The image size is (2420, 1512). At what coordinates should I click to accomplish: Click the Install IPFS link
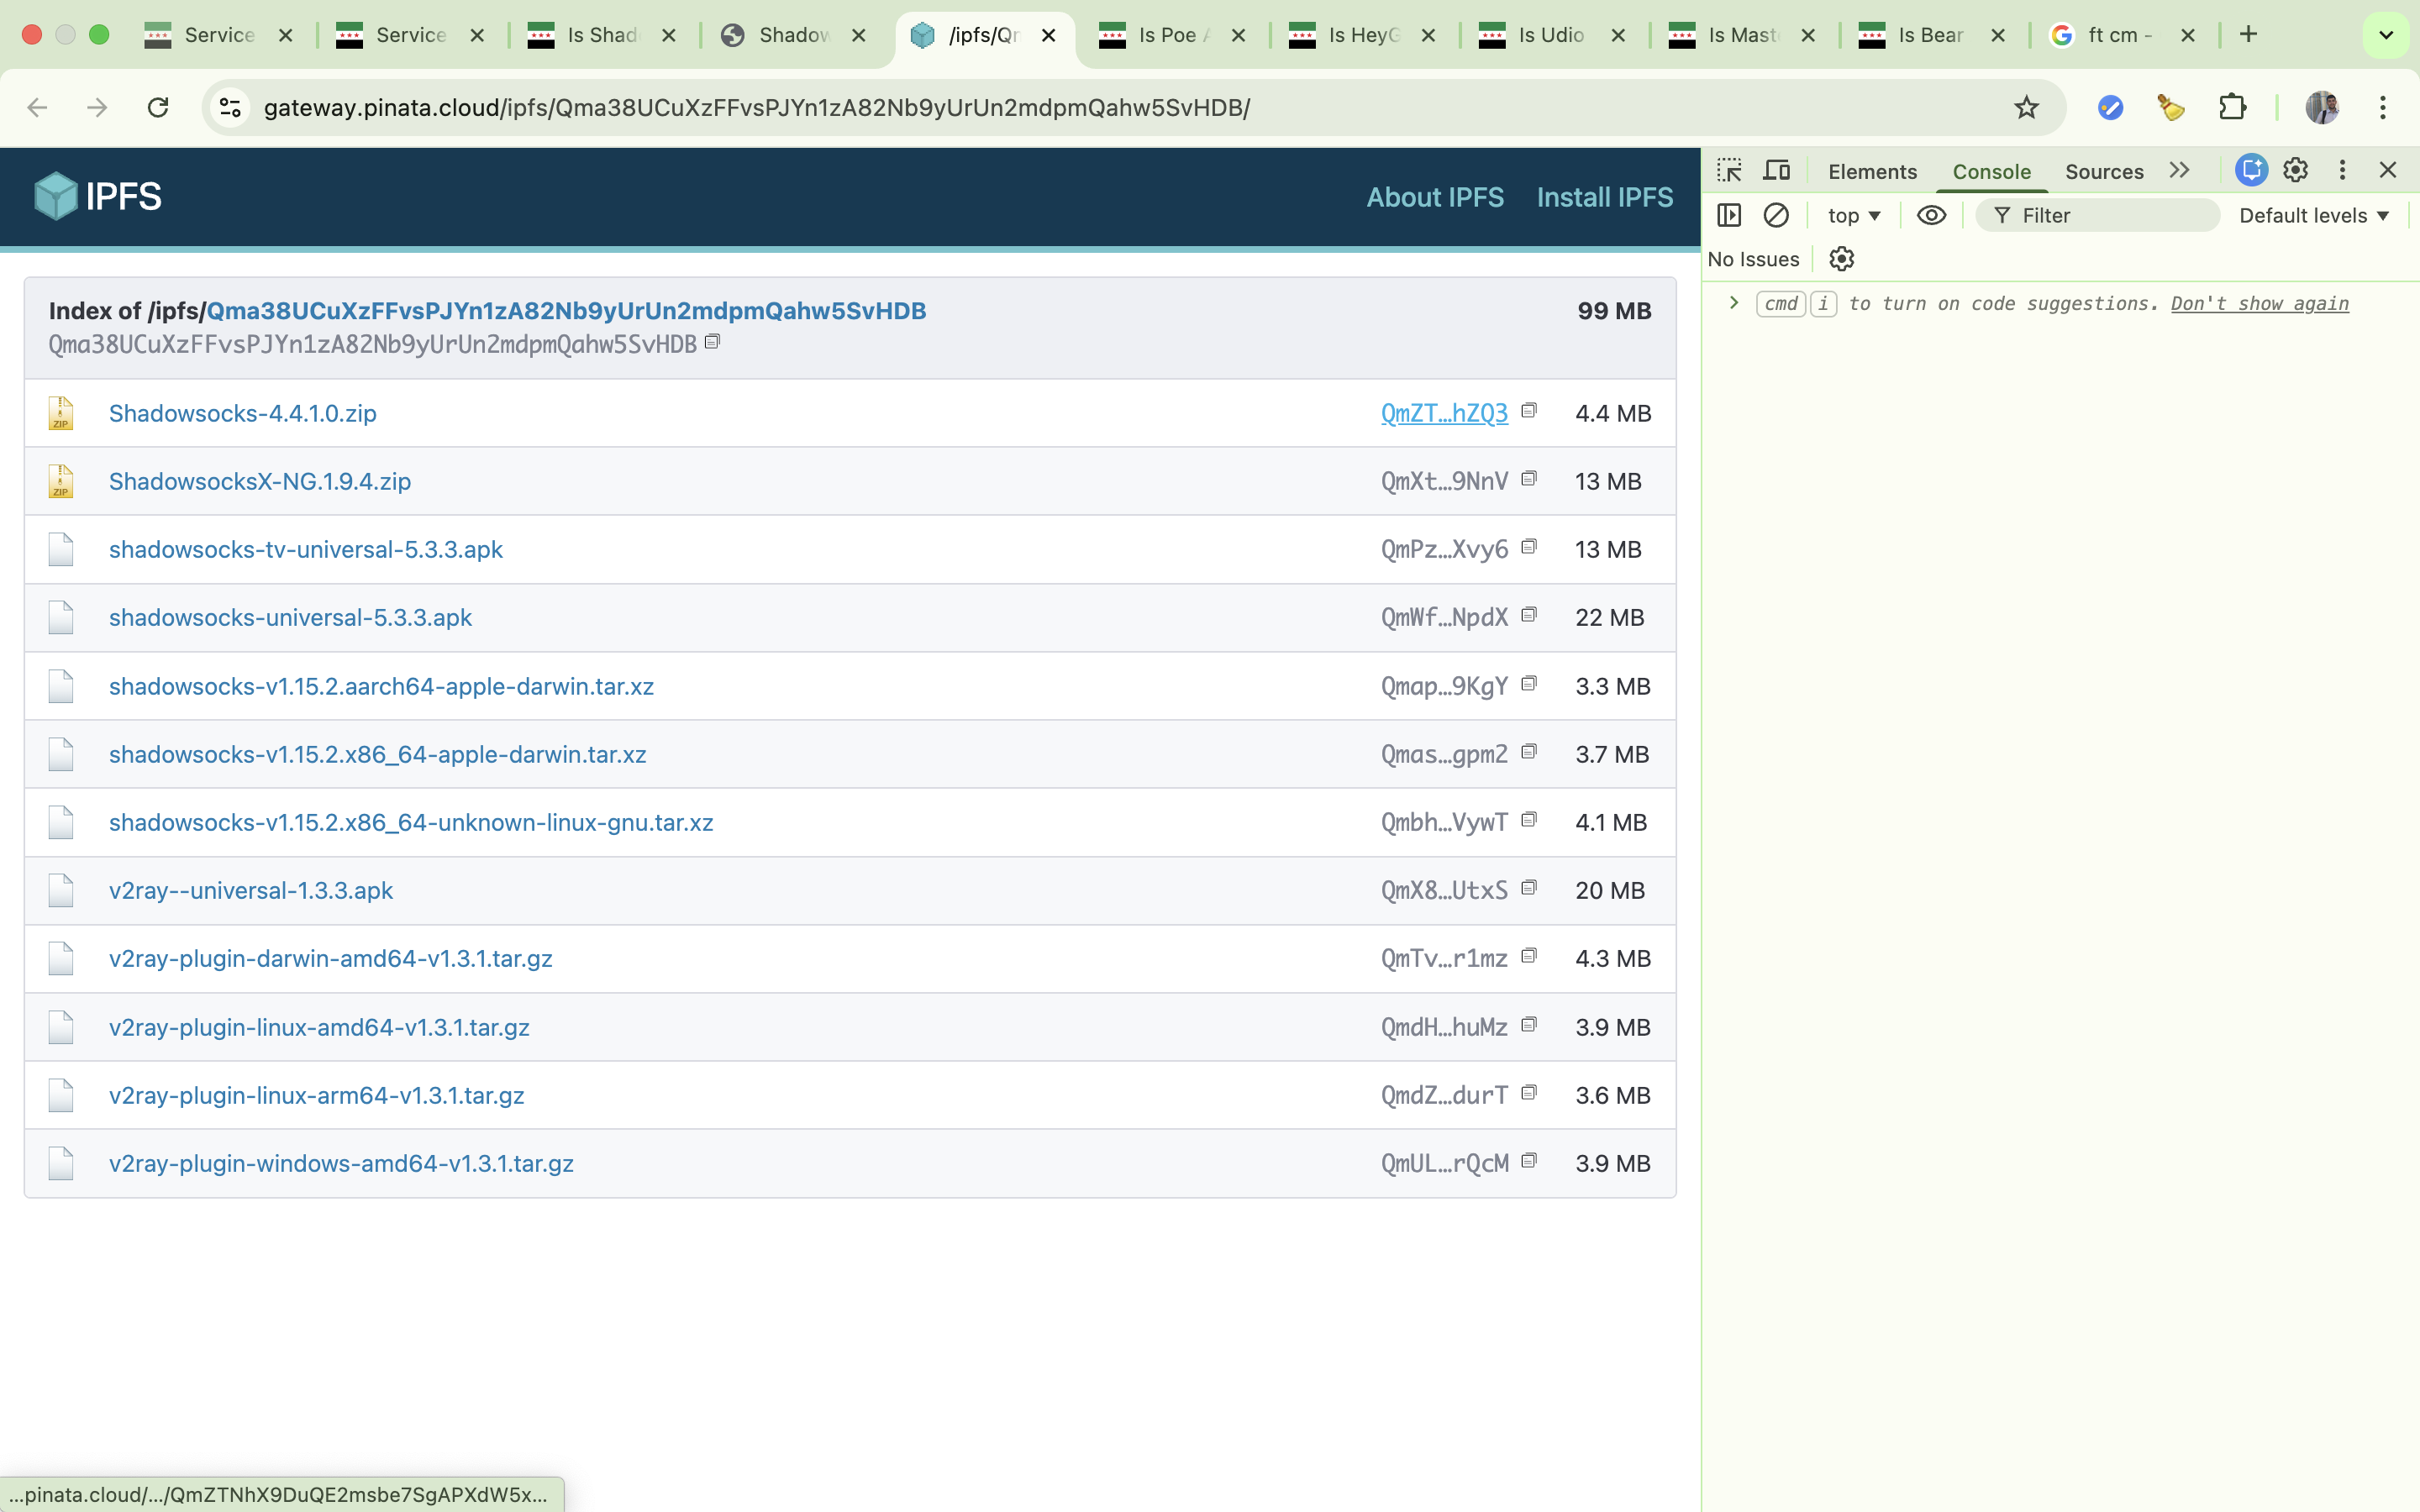(x=1604, y=197)
